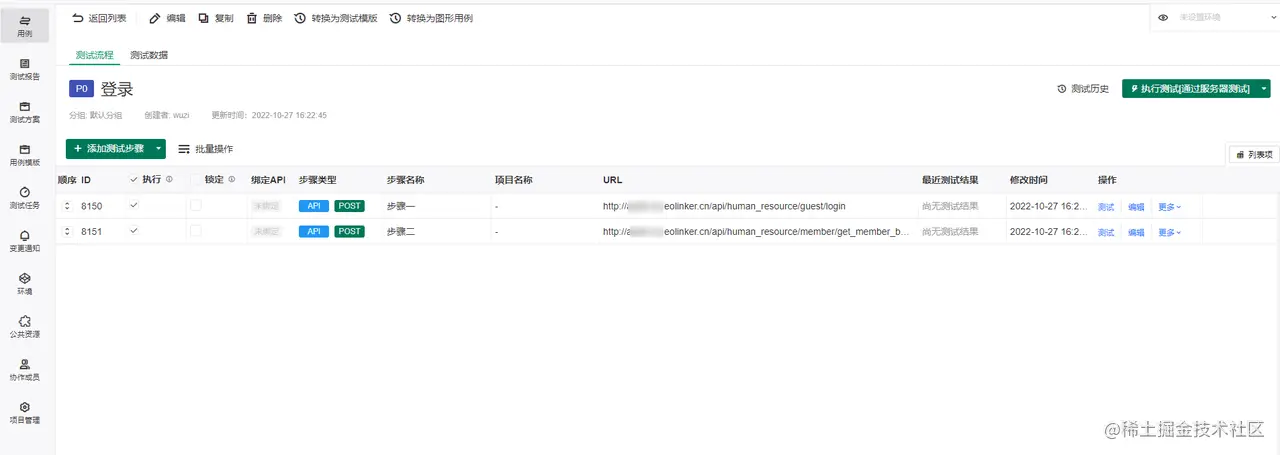Click the P0 priority badge
Image resolution: width=1280 pixels, height=455 pixels.
point(81,89)
